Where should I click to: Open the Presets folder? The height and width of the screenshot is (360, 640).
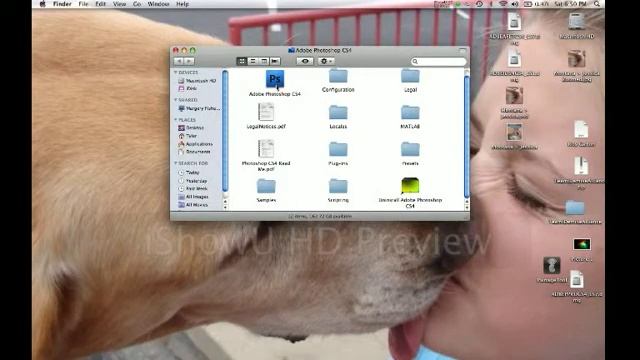pos(410,150)
